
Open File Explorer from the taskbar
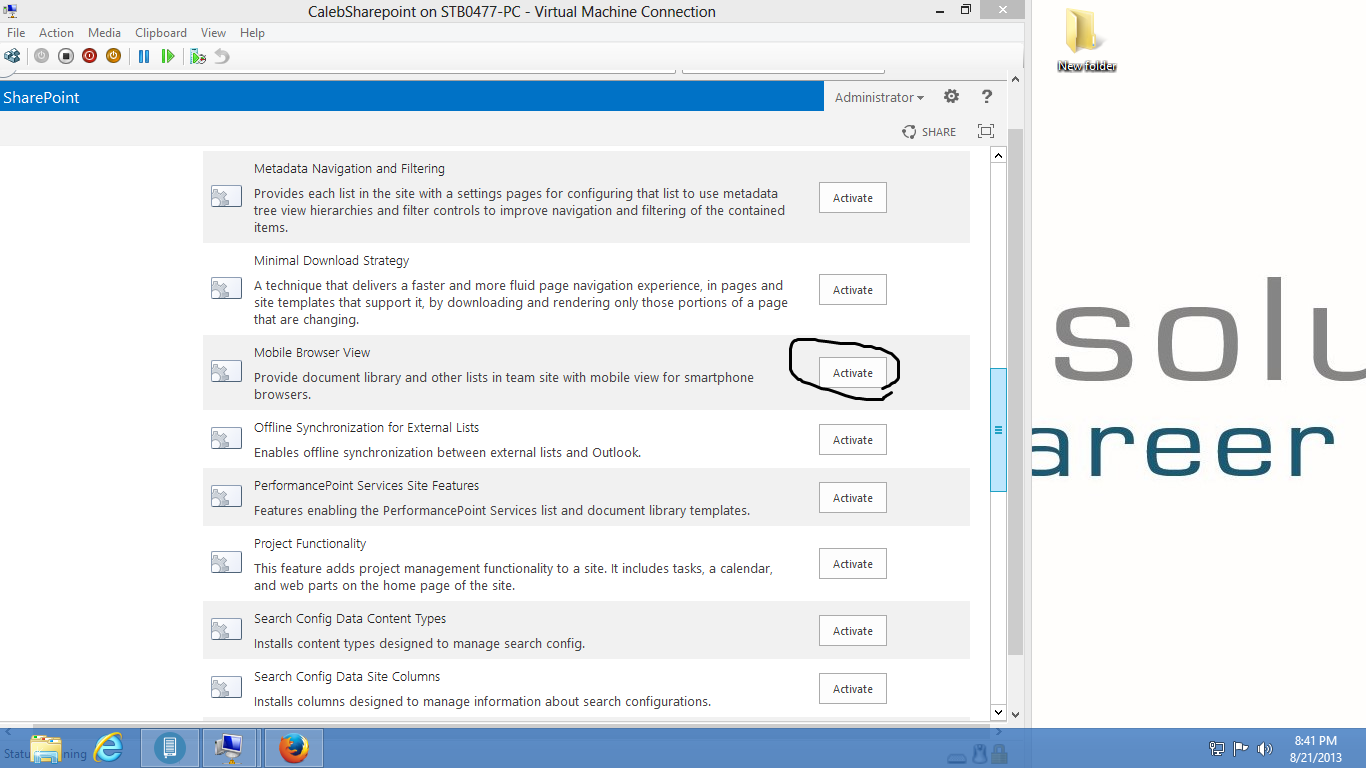(45, 748)
